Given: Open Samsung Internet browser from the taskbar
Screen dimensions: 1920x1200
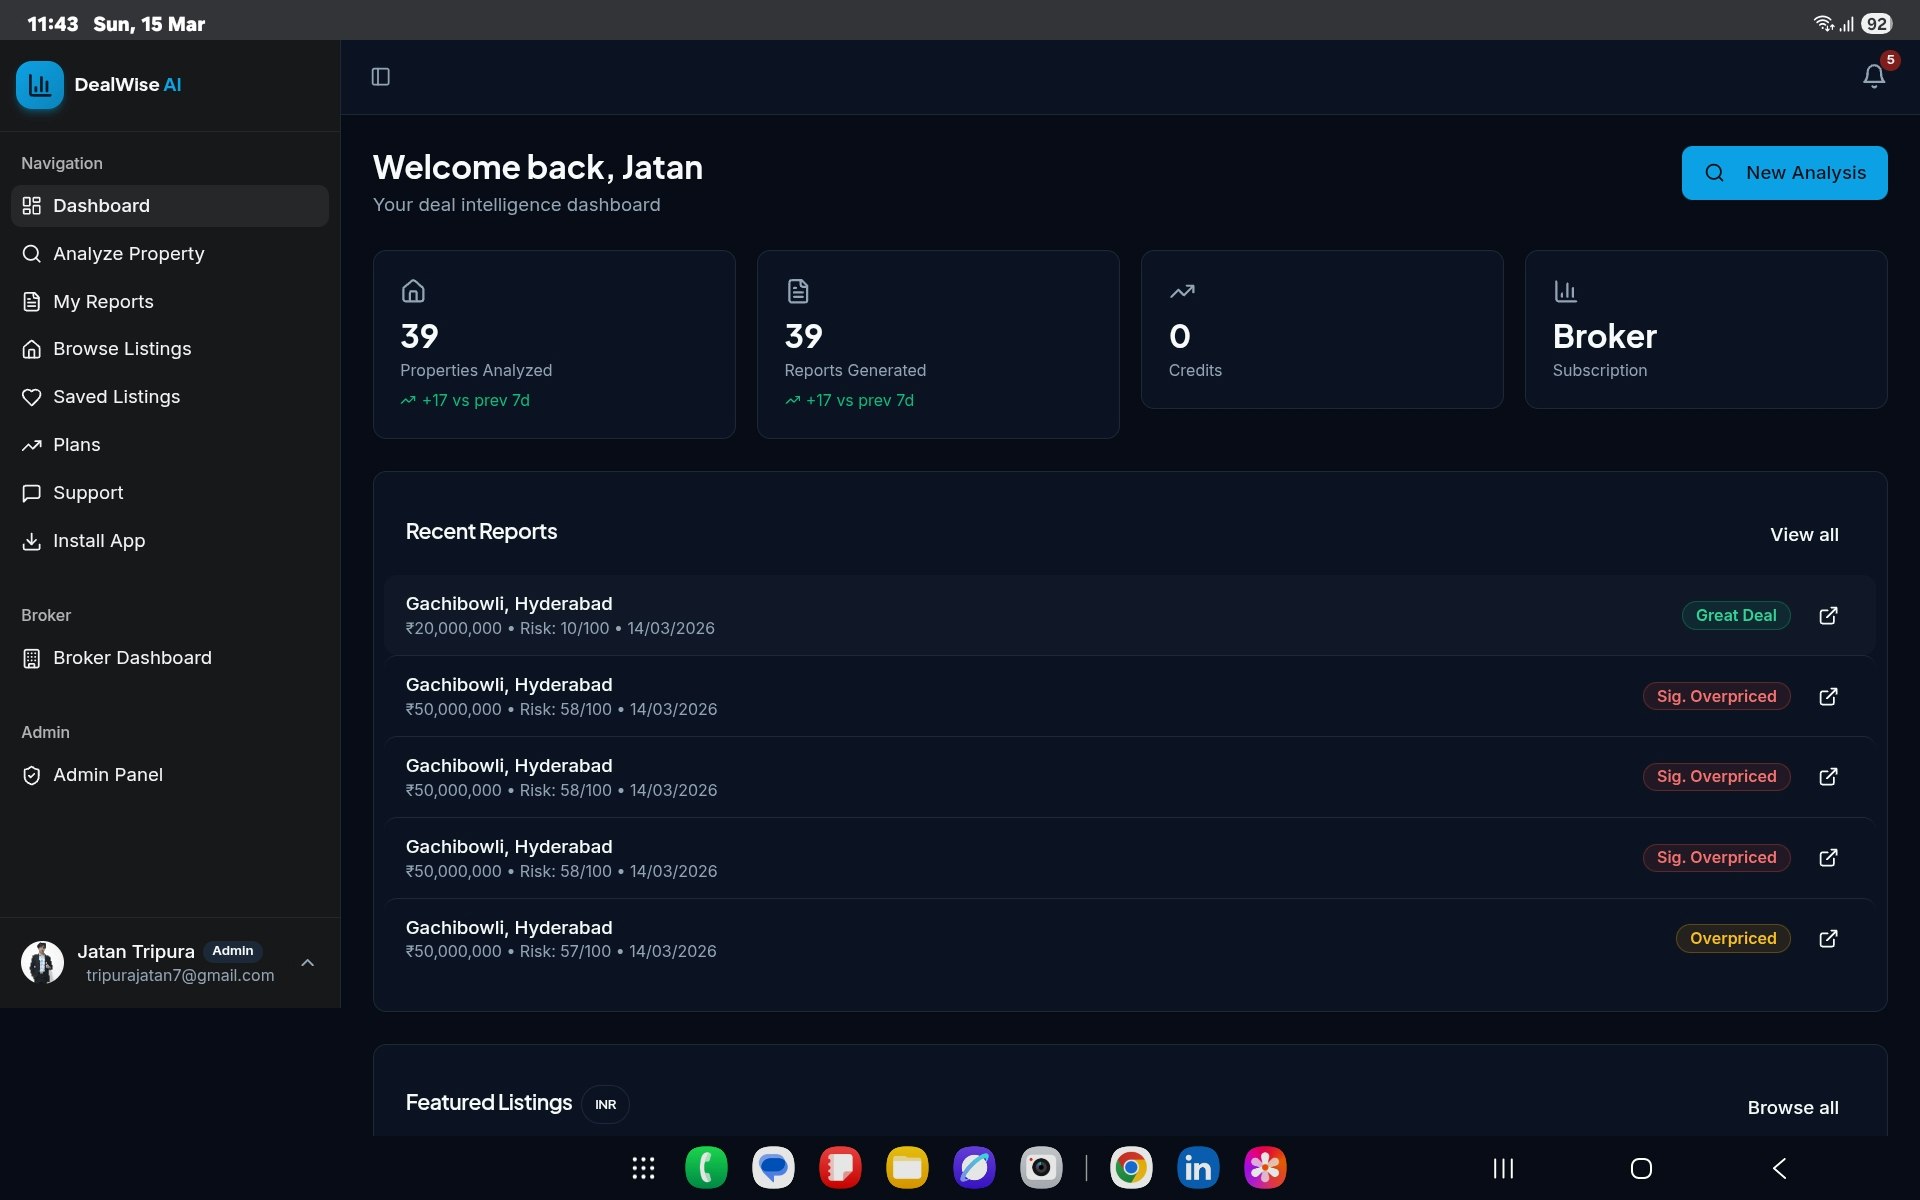Looking at the screenshot, I should click(x=975, y=1167).
